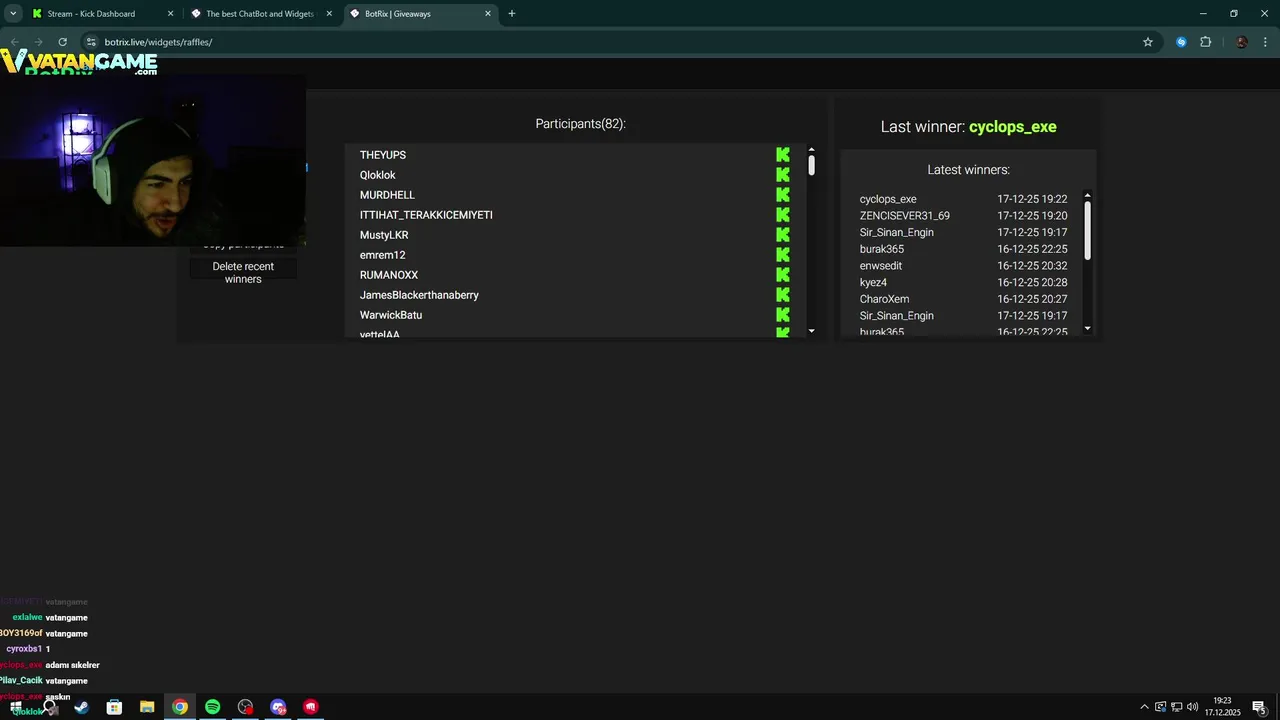Click participants list scroll-up arrow
Image resolution: width=1280 pixels, height=720 pixels.
click(811, 150)
